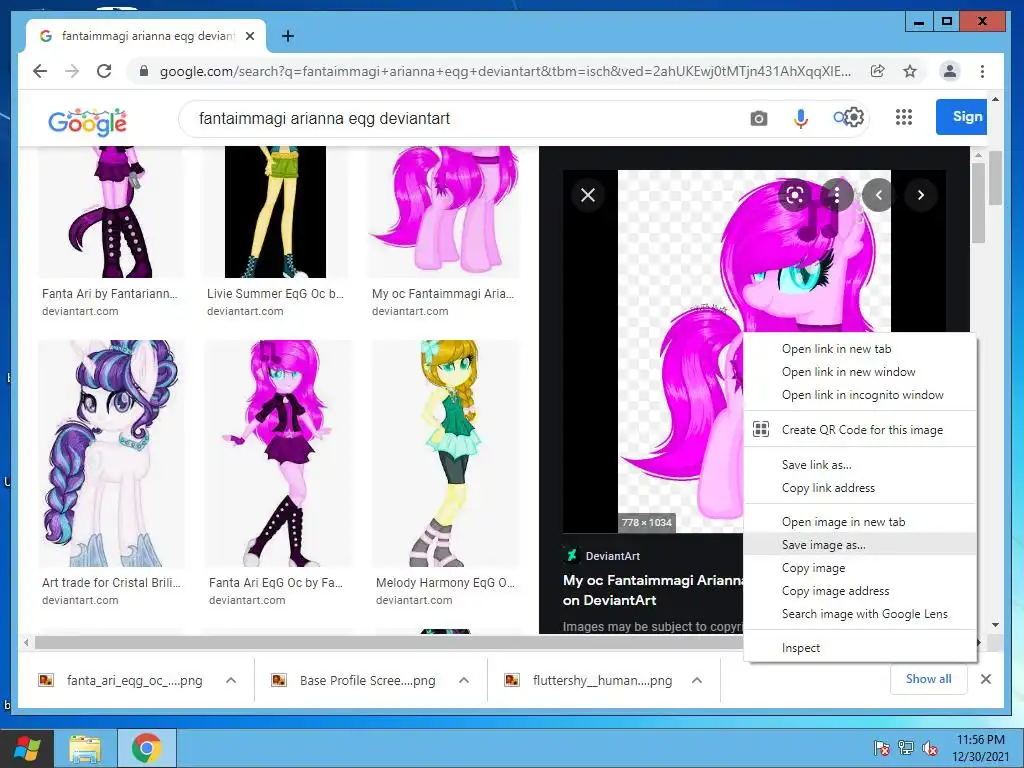Click the fanta_ari_eqg_oc download file icon

(46, 680)
